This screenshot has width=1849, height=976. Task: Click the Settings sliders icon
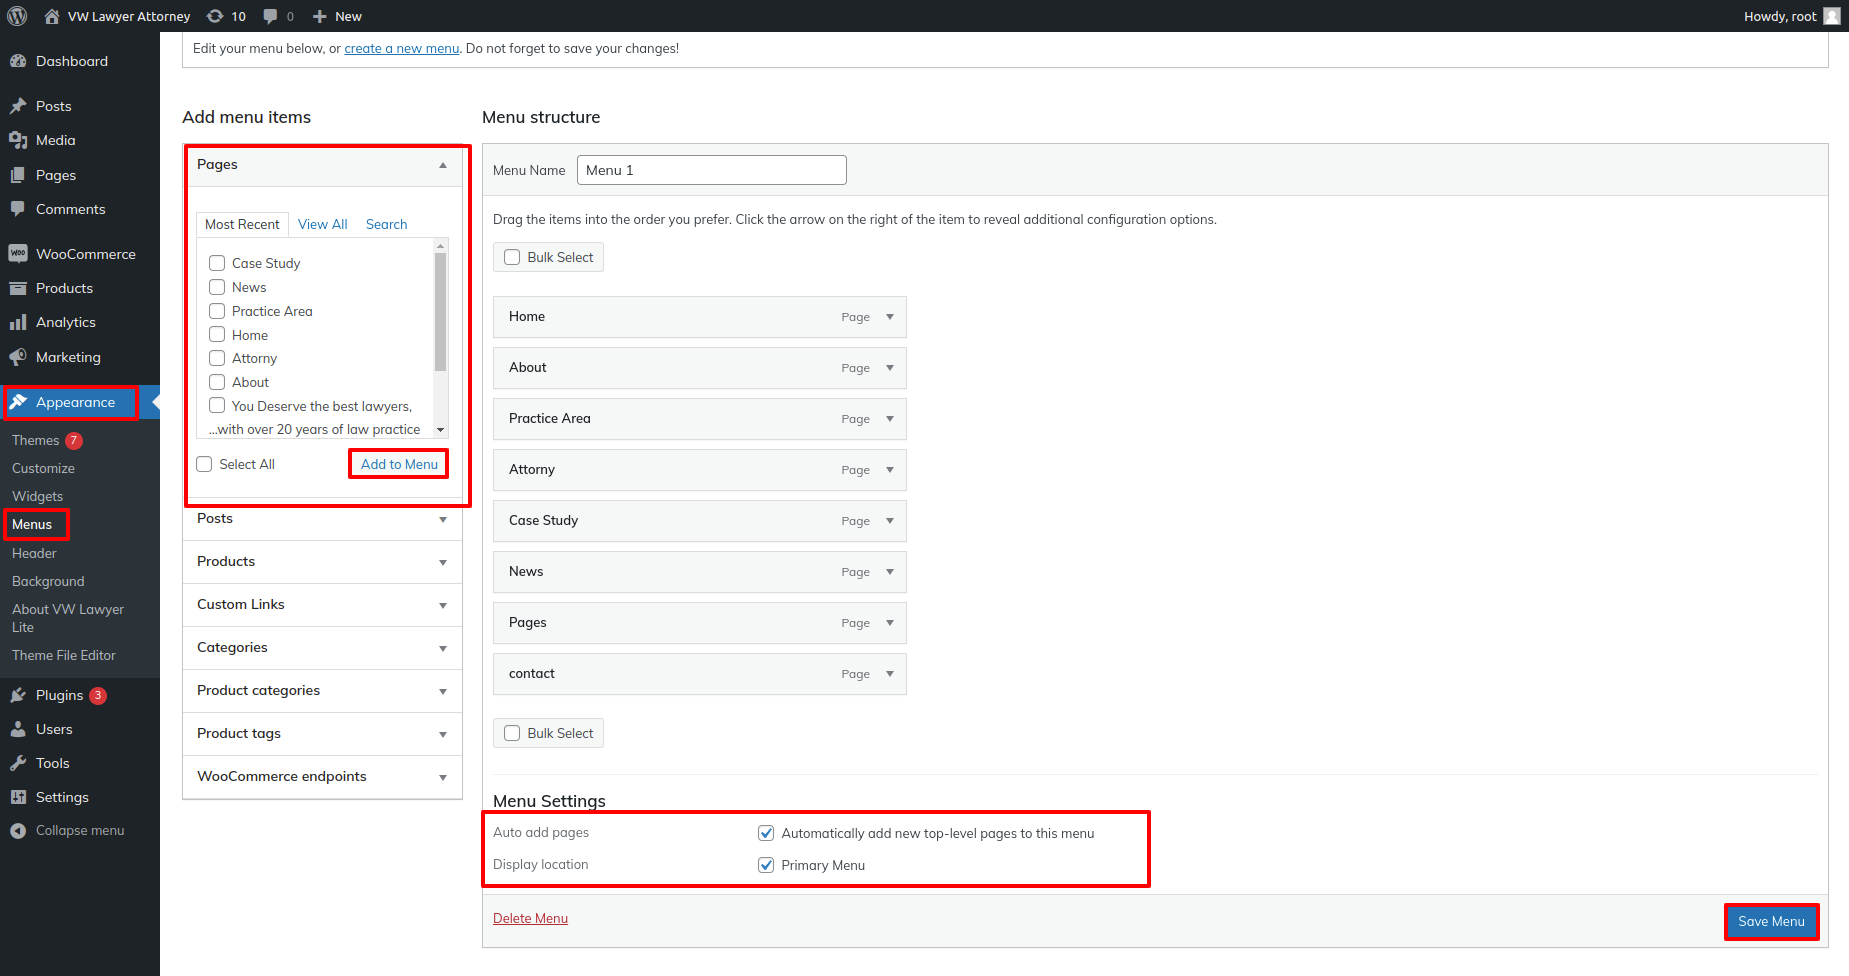tap(18, 797)
